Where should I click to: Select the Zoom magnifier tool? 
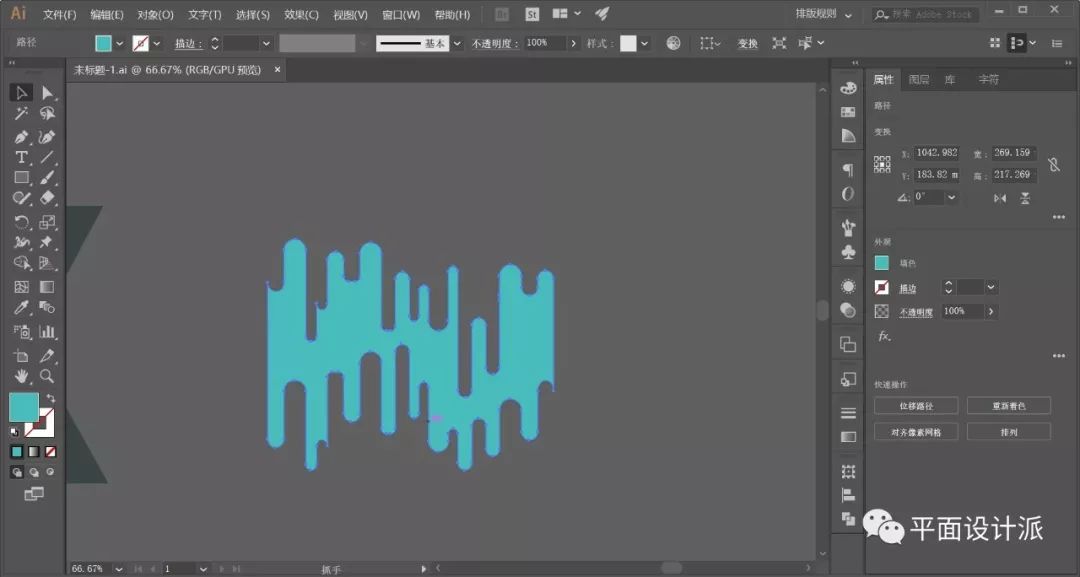click(x=47, y=376)
